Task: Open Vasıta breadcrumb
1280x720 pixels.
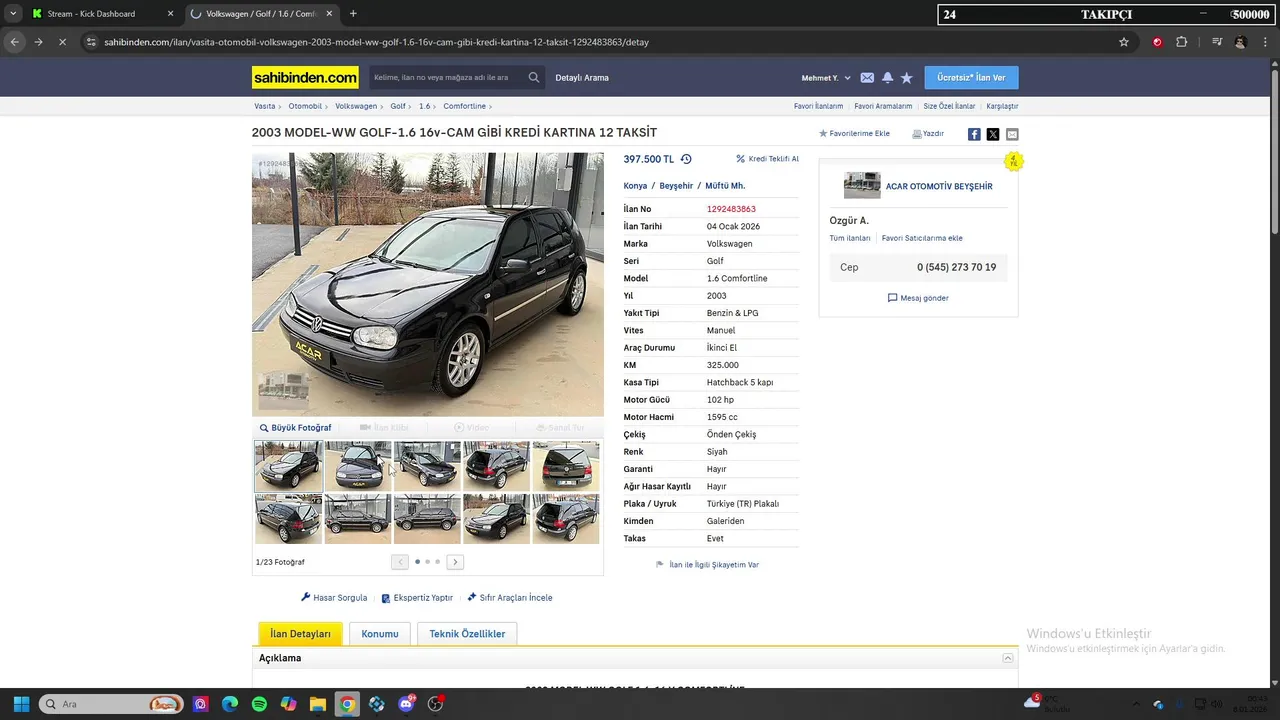Action: click(x=265, y=106)
